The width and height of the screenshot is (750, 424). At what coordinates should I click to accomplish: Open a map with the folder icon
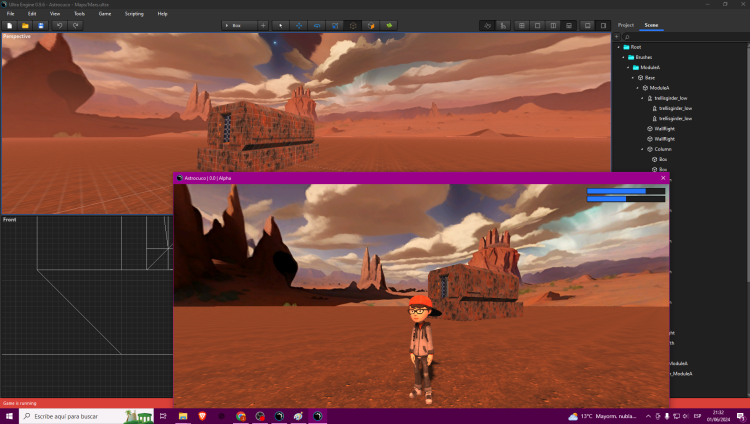coord(25,25)
